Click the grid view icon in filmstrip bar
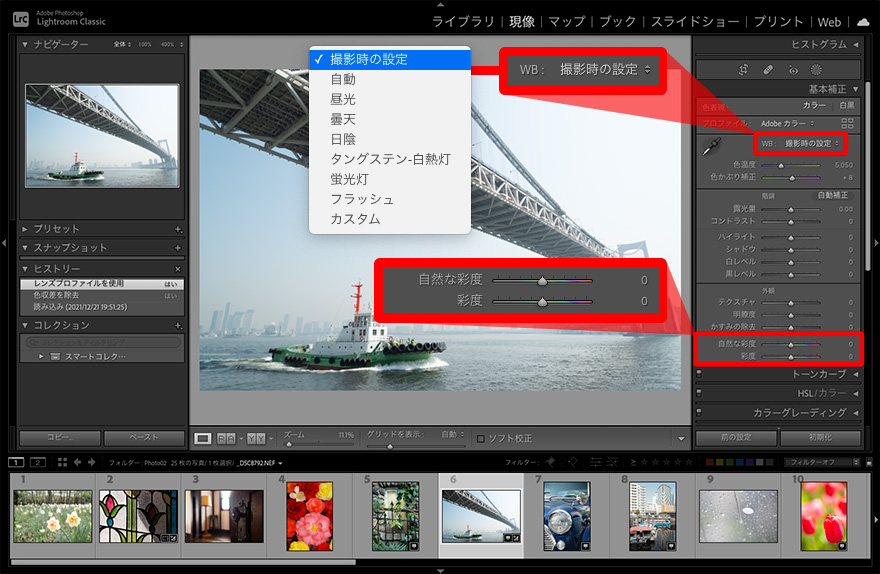 62,463
